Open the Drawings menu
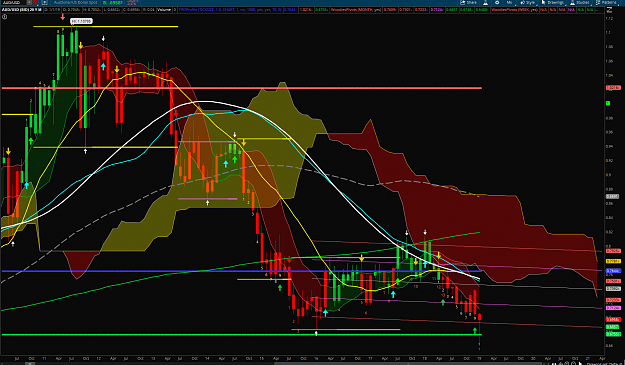Screen dimensions: 625x365 coord(553,2)
